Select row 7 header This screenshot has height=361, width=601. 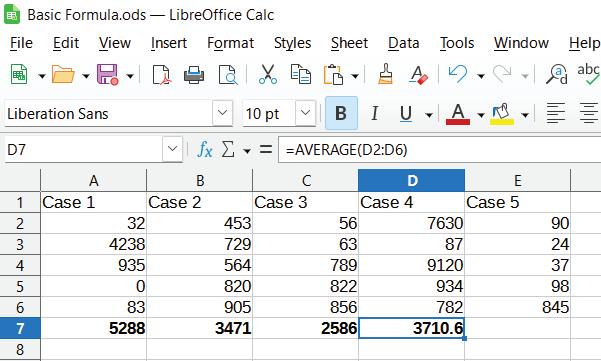(20, 328)
